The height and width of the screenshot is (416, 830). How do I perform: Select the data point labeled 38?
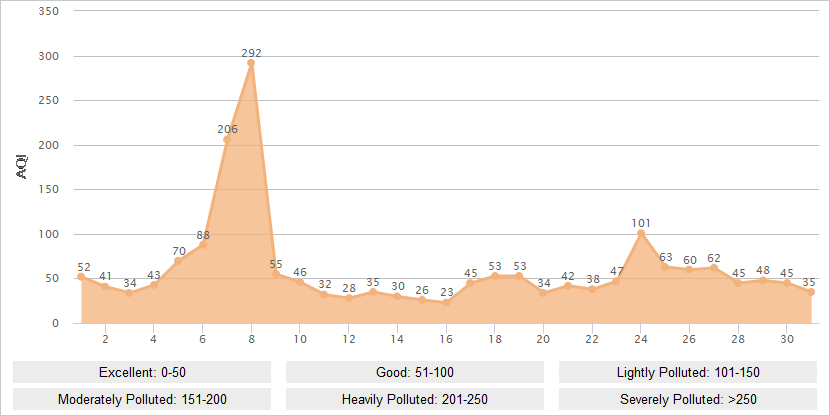592,290
